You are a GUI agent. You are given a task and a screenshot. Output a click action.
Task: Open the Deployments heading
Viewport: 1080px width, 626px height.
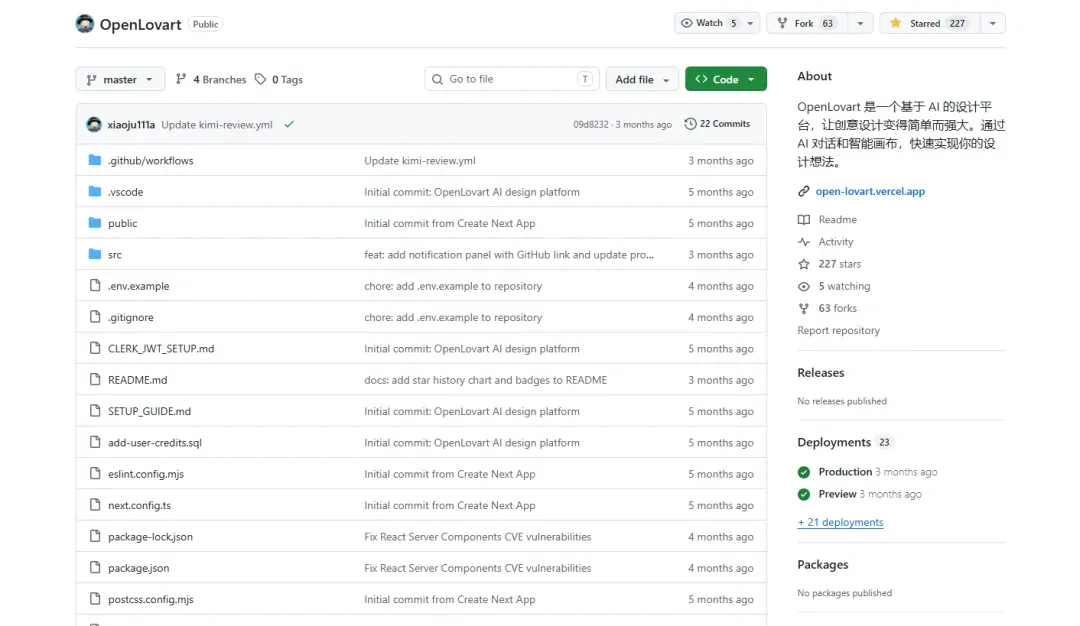(x=834, y=442)
